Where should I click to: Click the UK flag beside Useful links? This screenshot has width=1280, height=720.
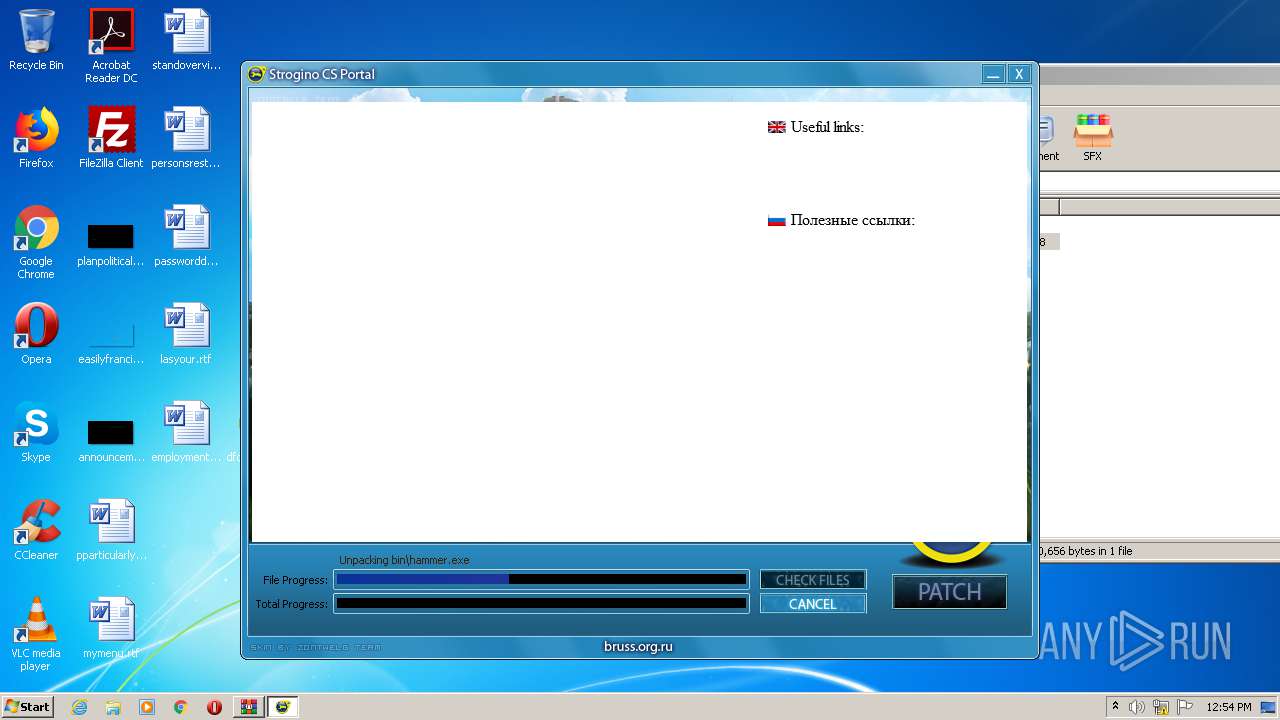pyautogui.click(x=776, y=127)
